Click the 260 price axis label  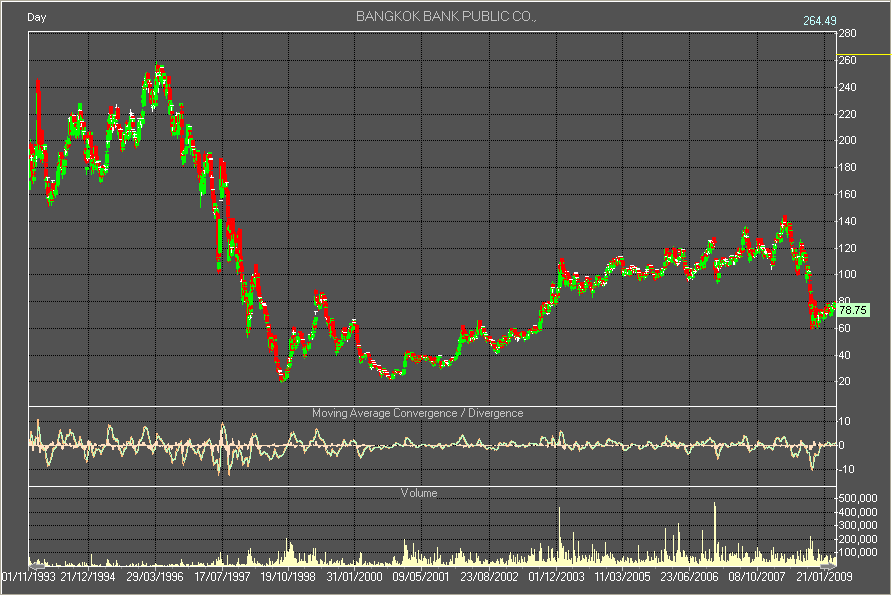tap(848, 60)
